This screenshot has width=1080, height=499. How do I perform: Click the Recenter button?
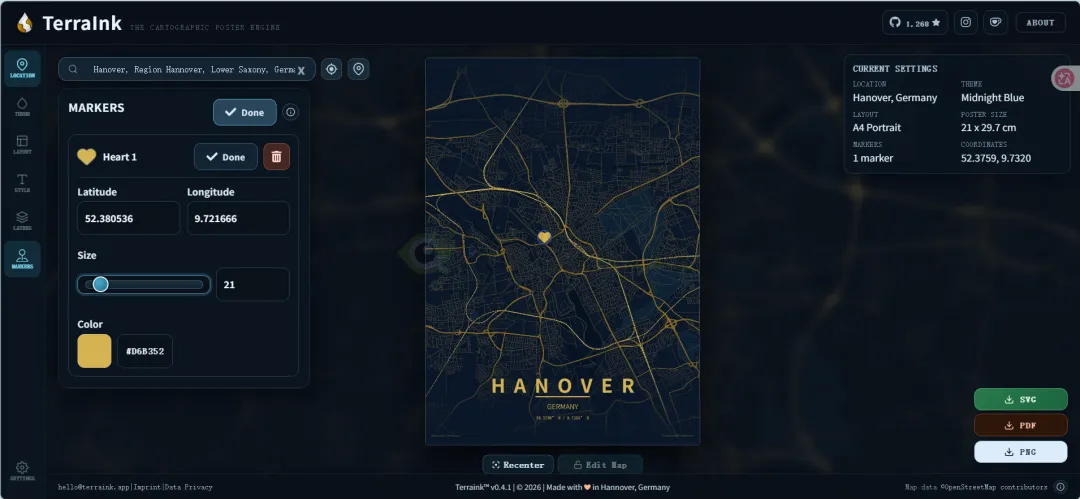click(x=518, y=465)
